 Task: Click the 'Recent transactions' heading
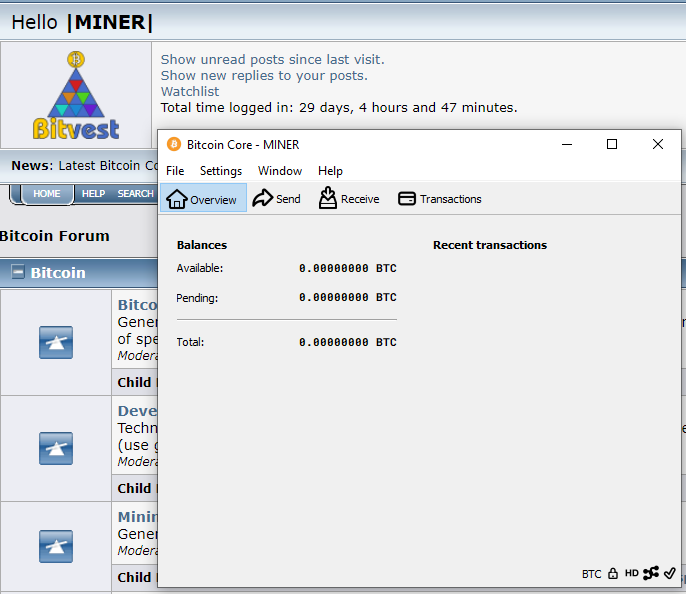(x=490, y=245)
